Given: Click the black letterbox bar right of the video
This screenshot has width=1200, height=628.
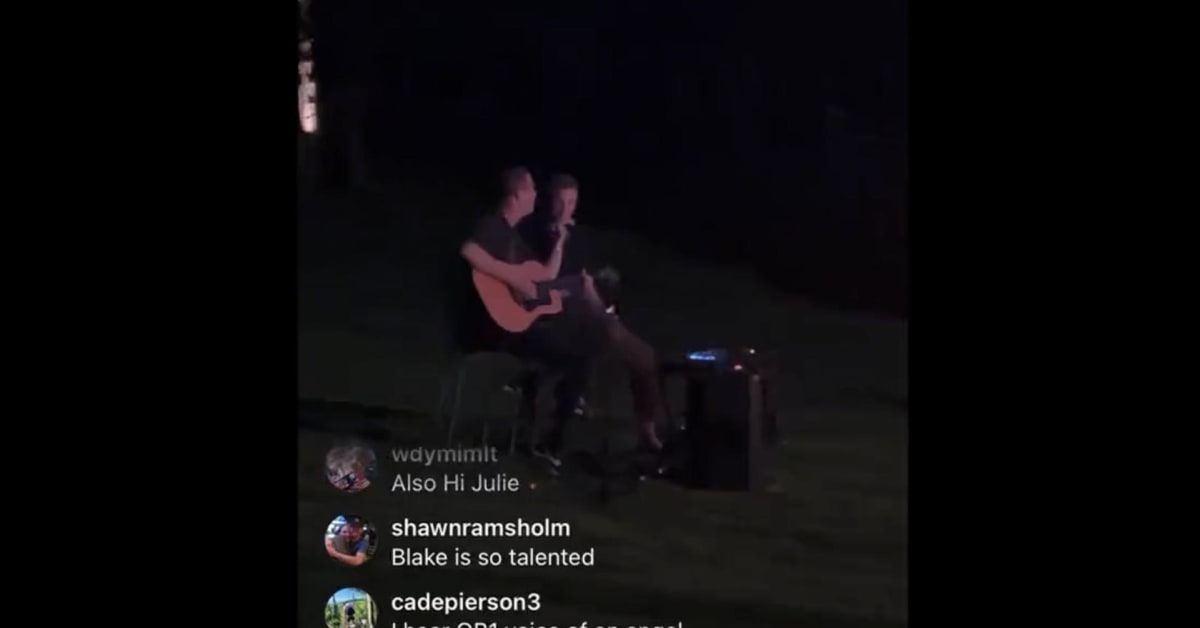Looking at the screenshot, I should click(1053, 314).
